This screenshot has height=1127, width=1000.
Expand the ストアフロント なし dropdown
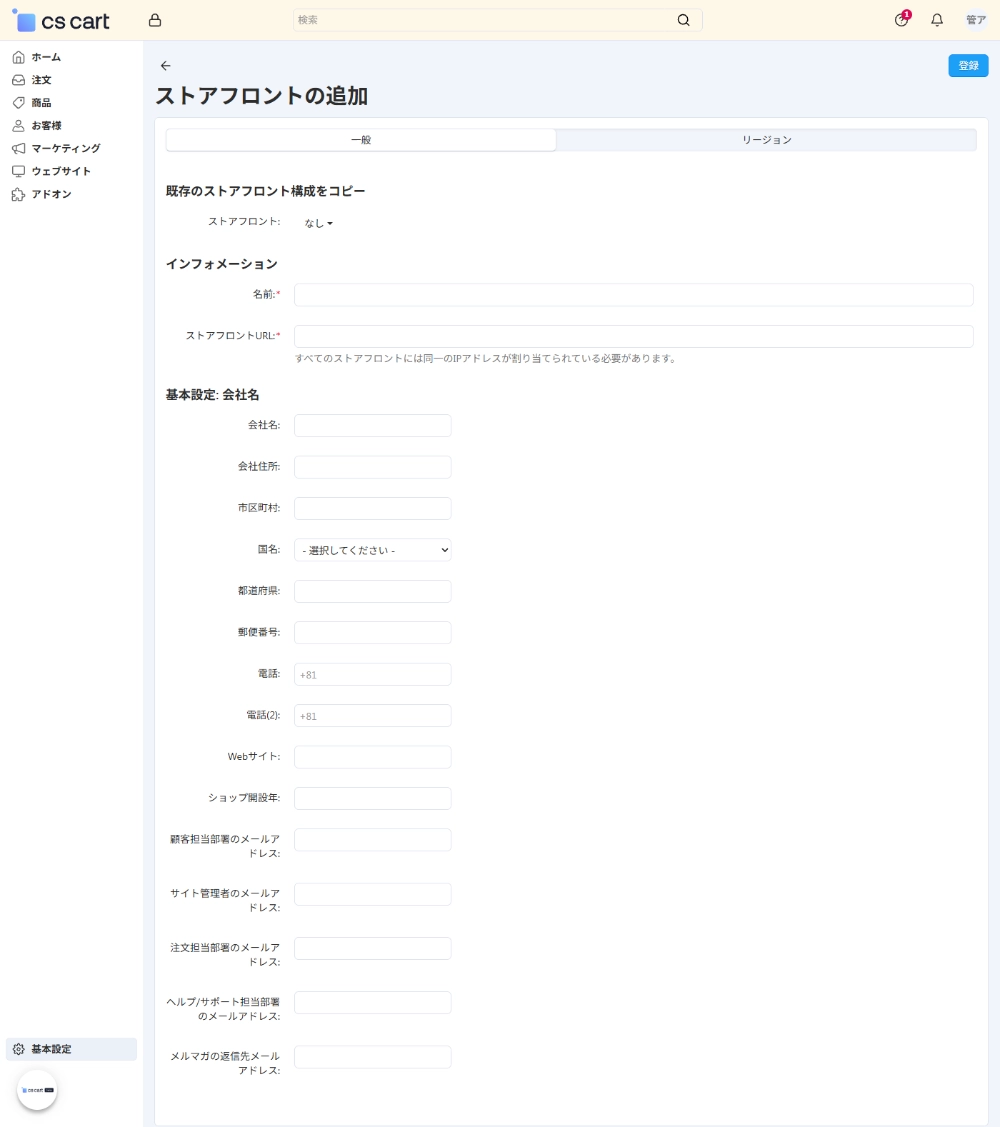point(318,223)
